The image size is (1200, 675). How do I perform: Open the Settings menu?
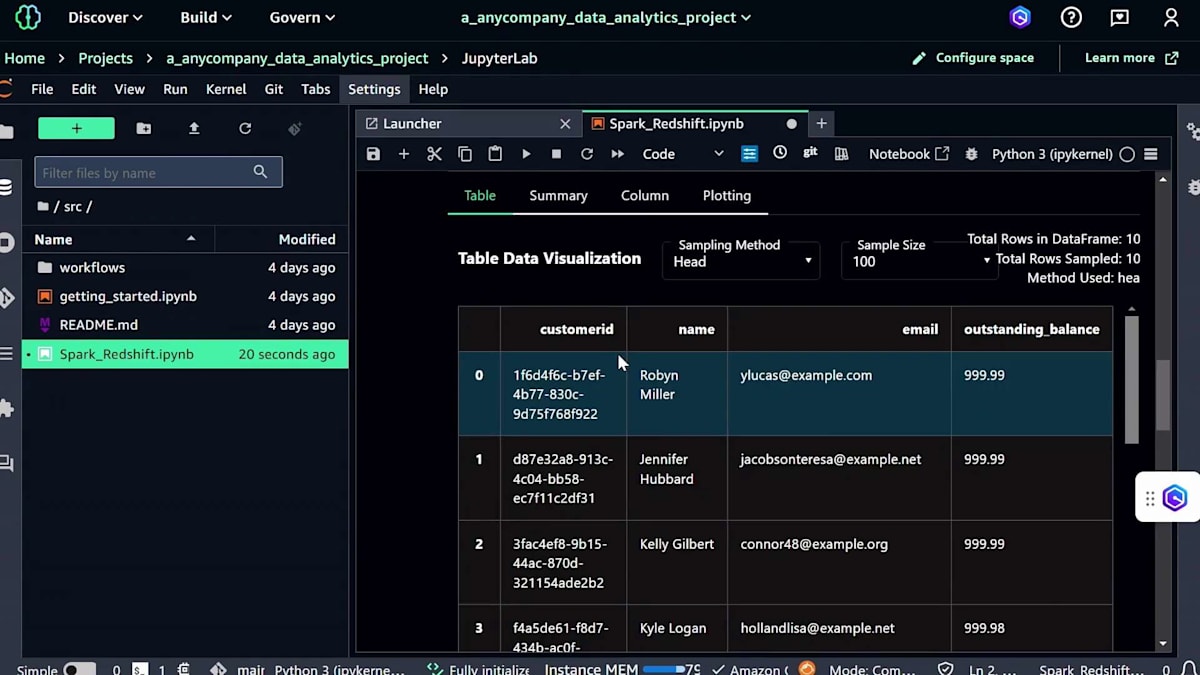click(374, 89)
